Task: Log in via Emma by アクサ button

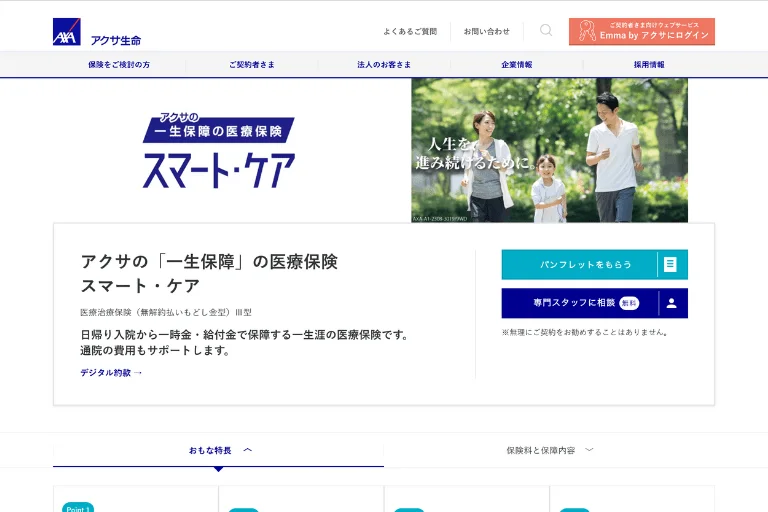Action: 642,31
